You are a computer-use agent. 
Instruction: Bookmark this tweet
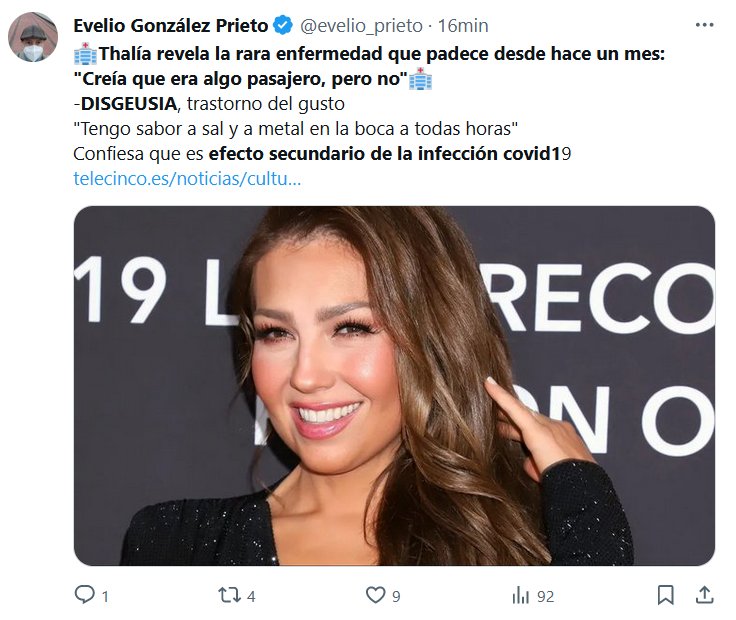pyautogui.click(x=665, y=595)
